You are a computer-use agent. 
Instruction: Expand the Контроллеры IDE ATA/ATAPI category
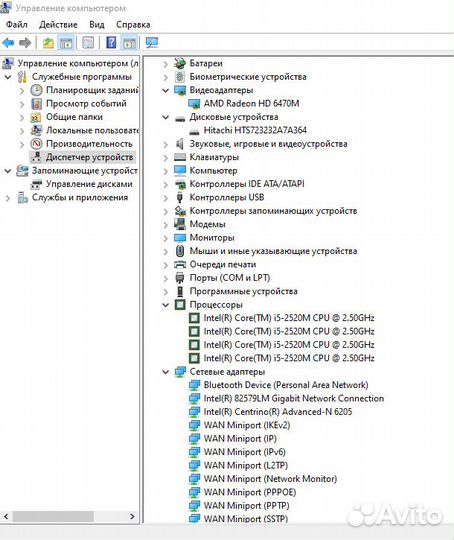[166, 185]
